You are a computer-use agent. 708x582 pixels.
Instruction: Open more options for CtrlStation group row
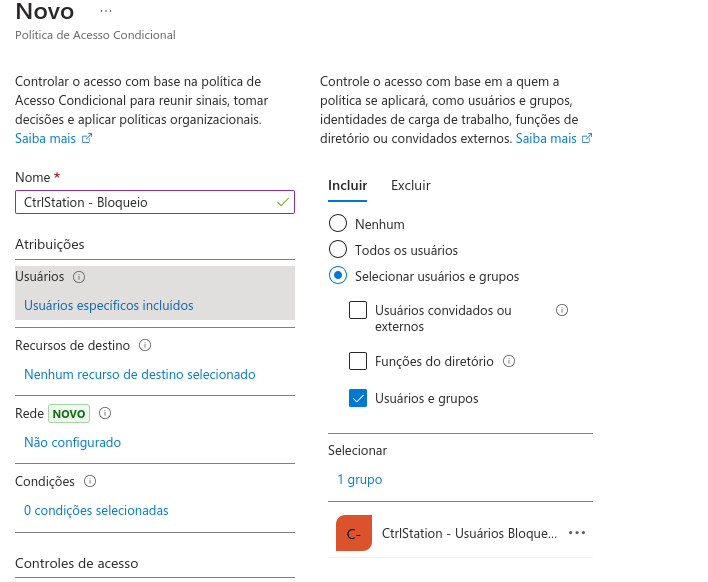(577, 533)
